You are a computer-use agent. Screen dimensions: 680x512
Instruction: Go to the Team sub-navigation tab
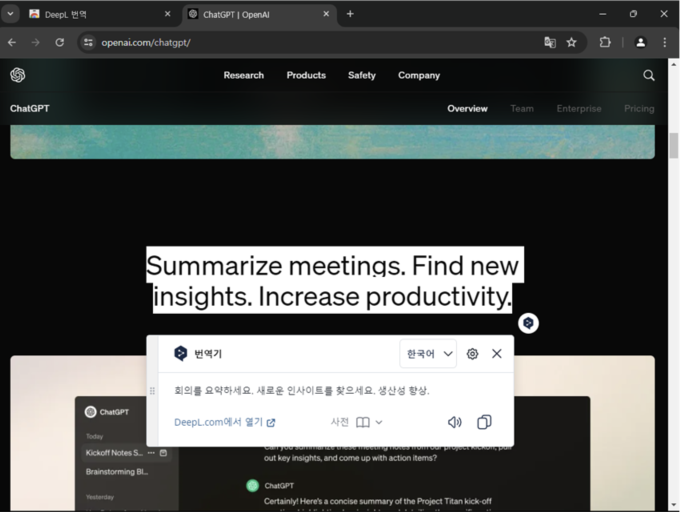[x=522, y=108]
